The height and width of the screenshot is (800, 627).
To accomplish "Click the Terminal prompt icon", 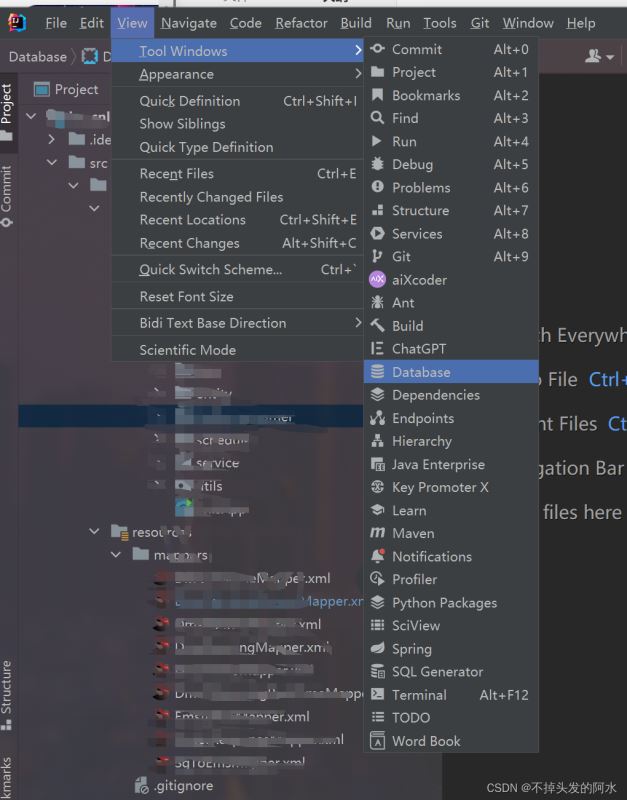I will [x=378, y=694].
